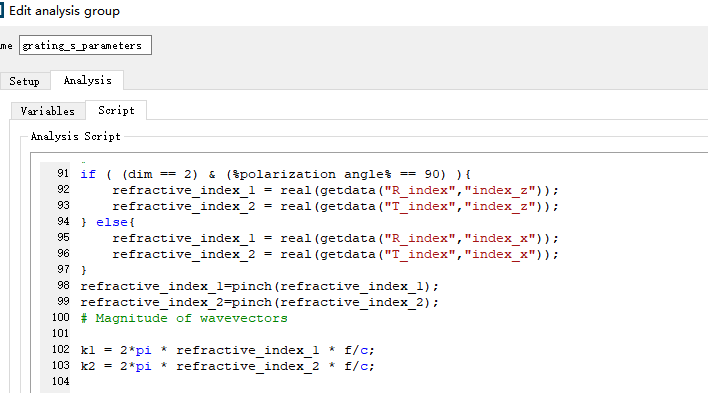Viewport: 708px width, 393px height.
Task: Click line 99 'refractive_index_2=pinch' statement
Action: (259, 302)
